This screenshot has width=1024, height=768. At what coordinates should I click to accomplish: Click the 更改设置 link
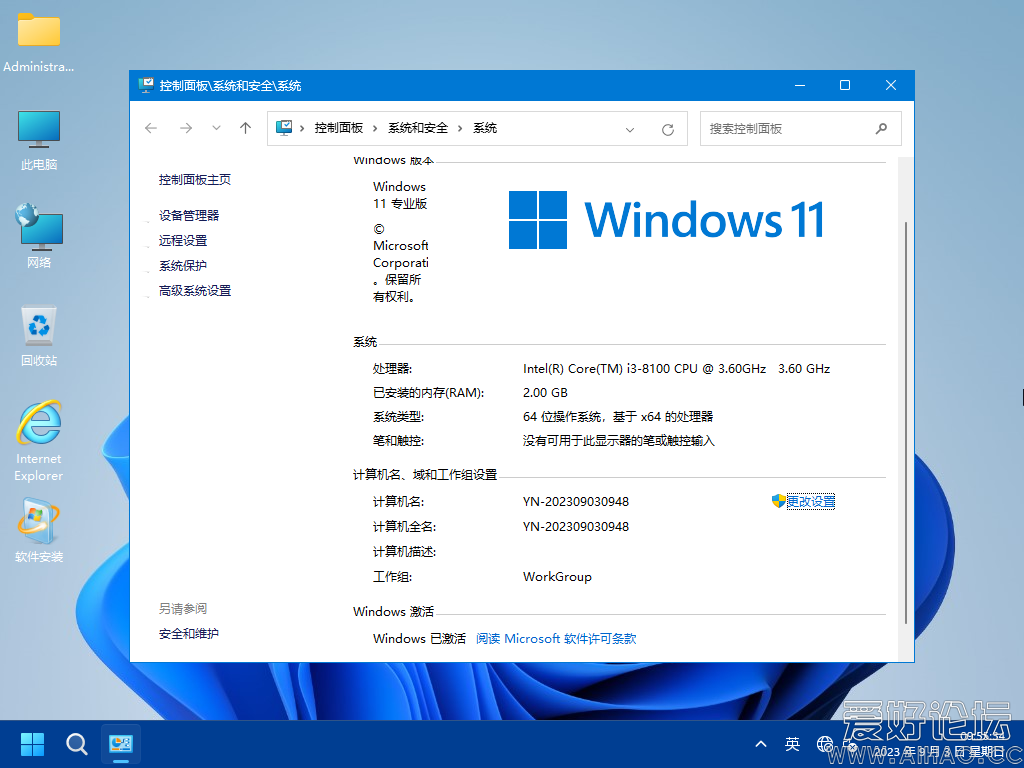point(810,501)
